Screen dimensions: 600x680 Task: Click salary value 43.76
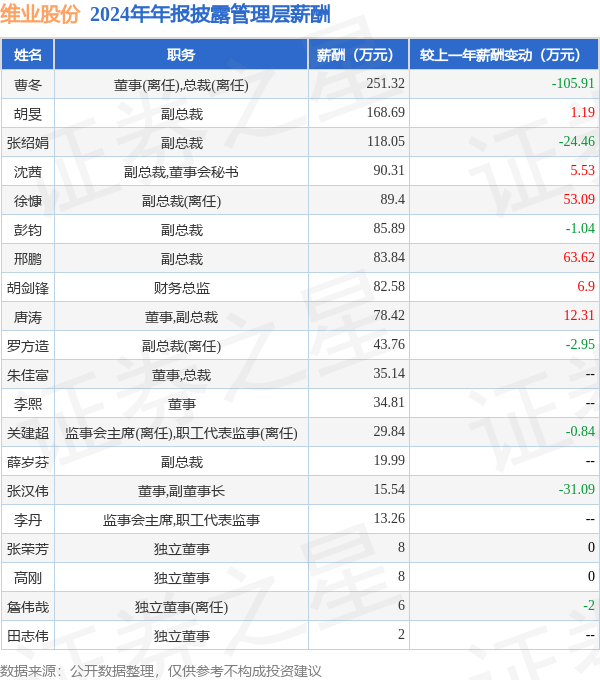click(x=389, y=345)
